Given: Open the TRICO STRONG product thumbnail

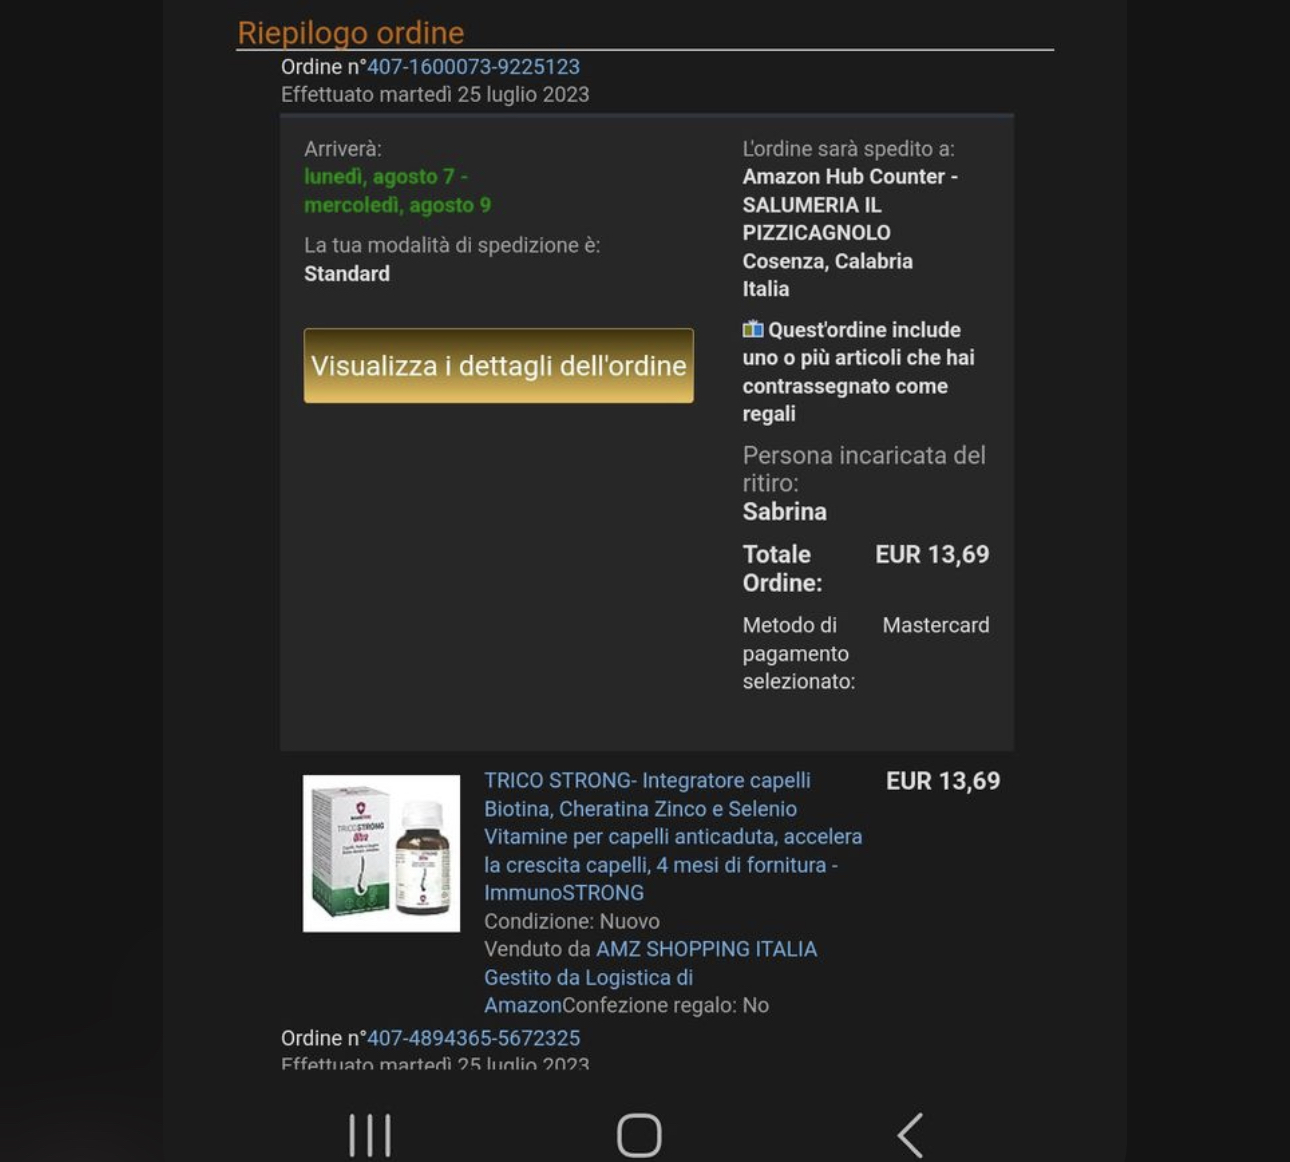Looking at the screenshot, I should [x=382, y=853].
